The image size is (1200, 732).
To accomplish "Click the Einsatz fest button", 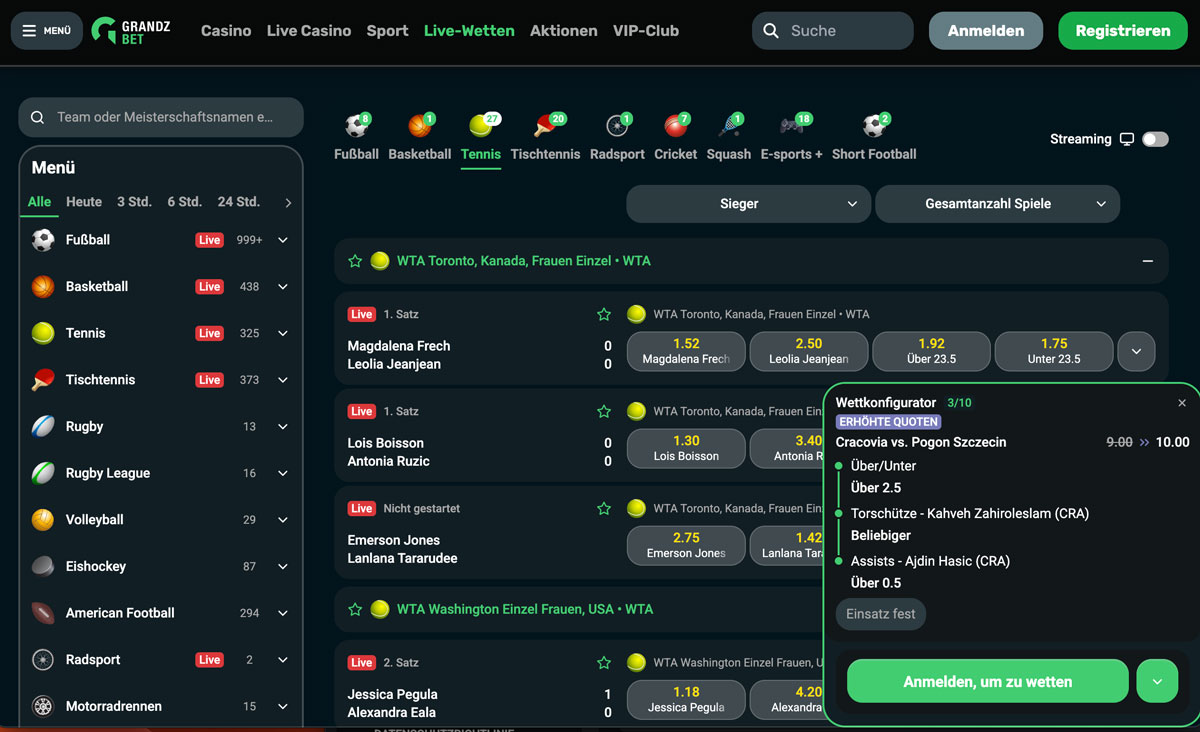I will (881, 614).
